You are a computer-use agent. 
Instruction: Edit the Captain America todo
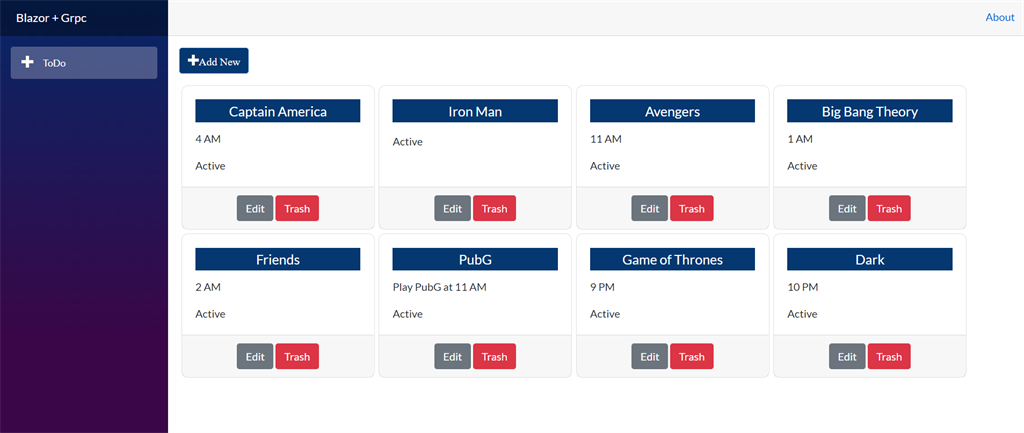click(255, 208)
